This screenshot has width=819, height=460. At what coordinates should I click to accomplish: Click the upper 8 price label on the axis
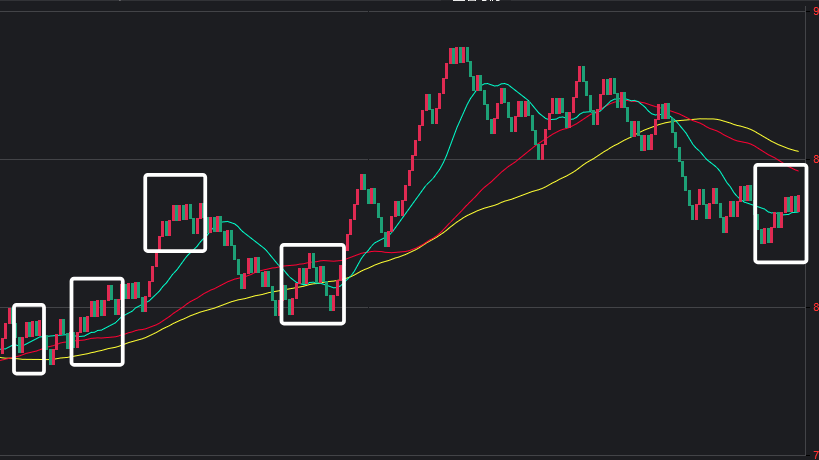coord(815,159)
